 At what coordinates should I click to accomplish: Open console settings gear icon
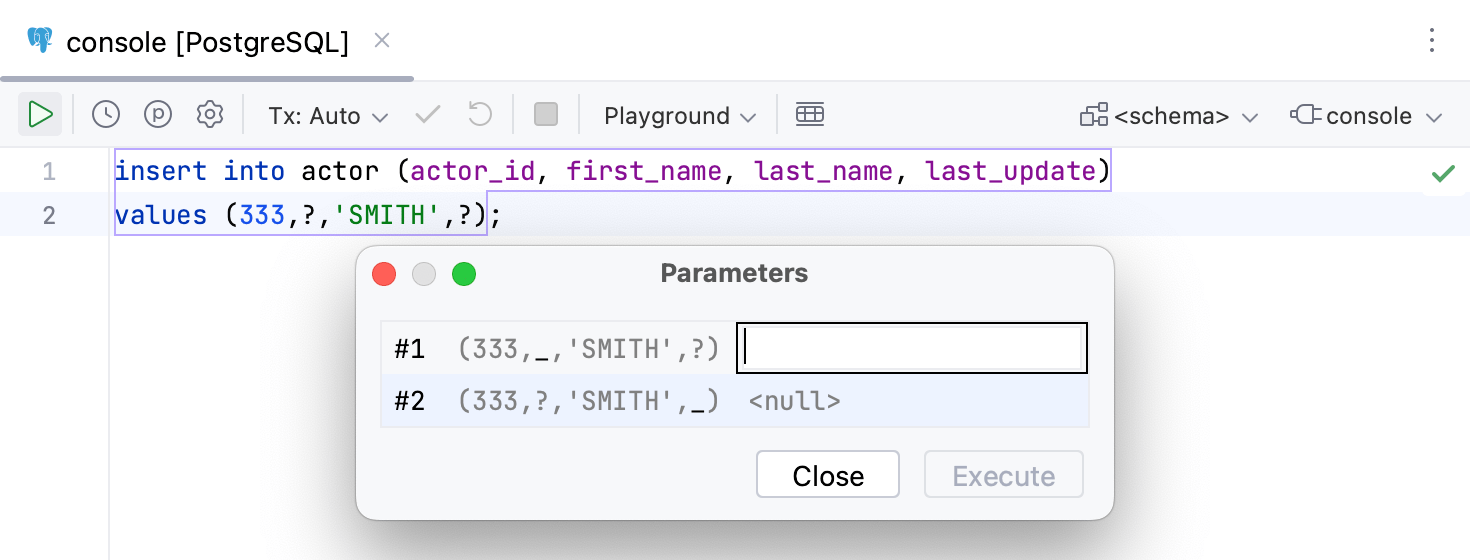[210, 115]
